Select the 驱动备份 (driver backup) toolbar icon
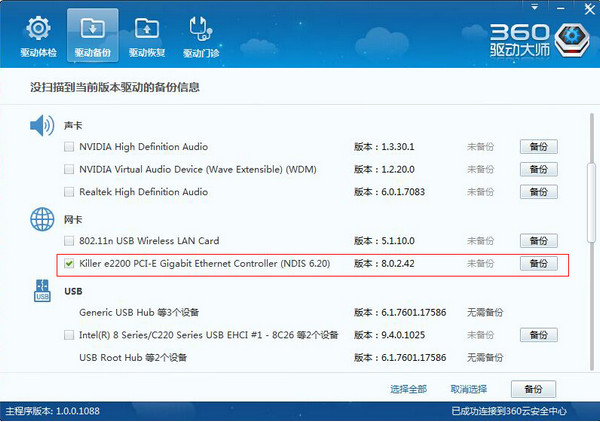The image size is (600, 422). 92,30
